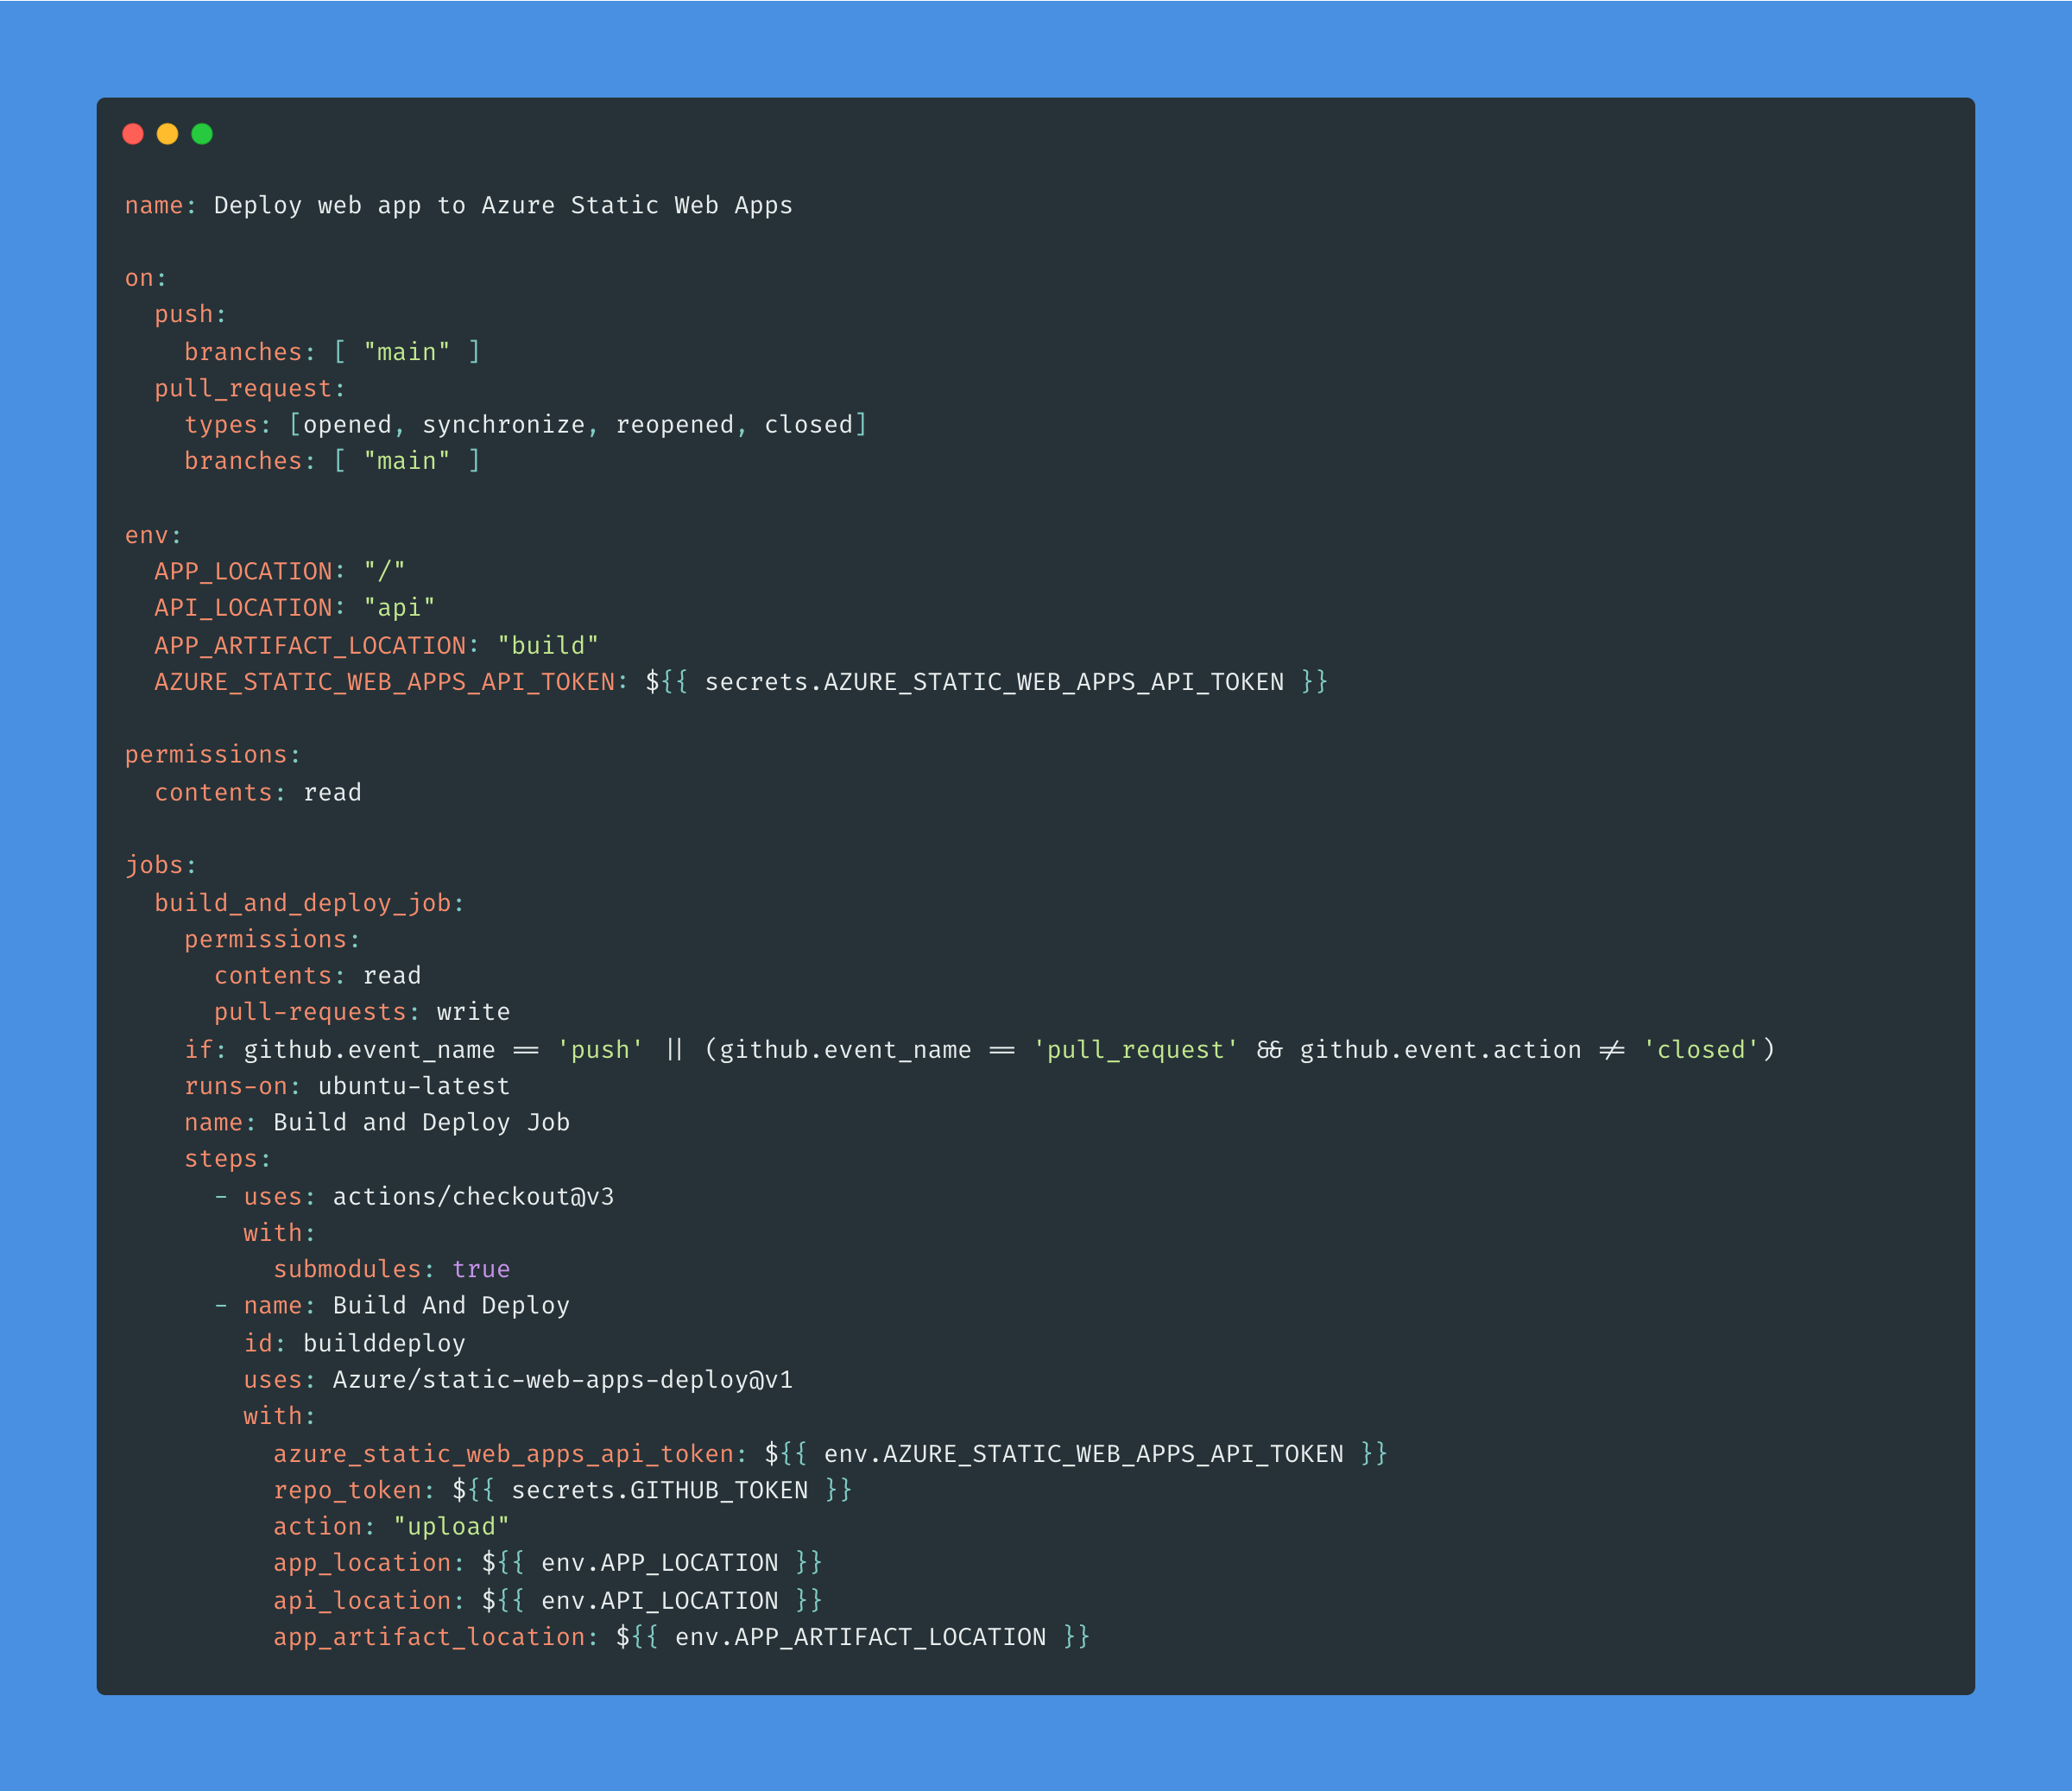The image size is (2072, 1791).
Task: Click the "build" string value
Action: tap(547, 646)
